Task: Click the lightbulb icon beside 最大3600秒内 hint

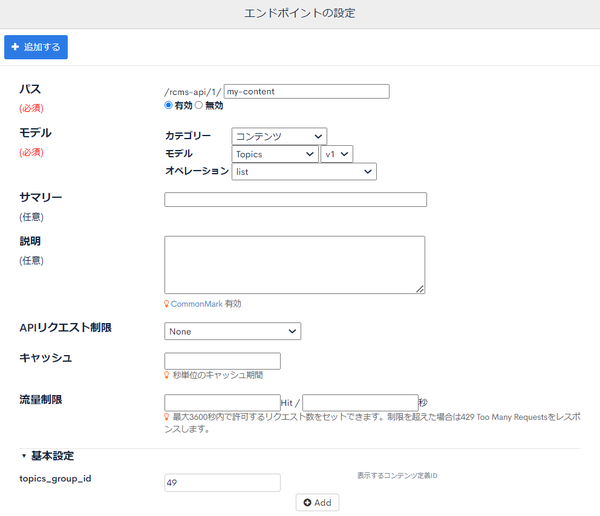Action: [166, 417]
